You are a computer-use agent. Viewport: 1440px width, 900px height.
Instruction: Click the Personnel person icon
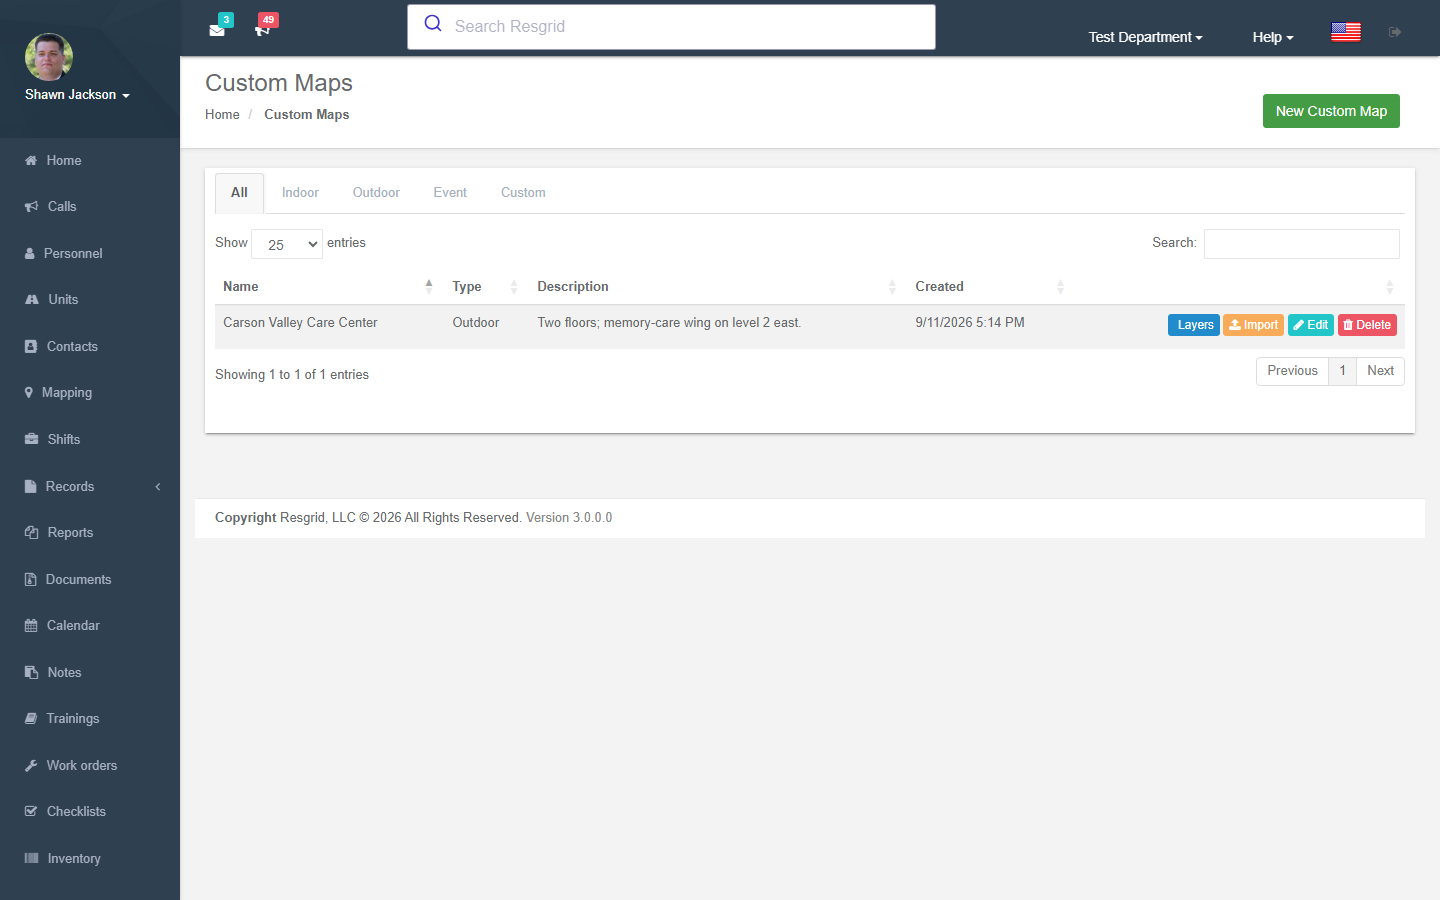[x=30, y=254]
